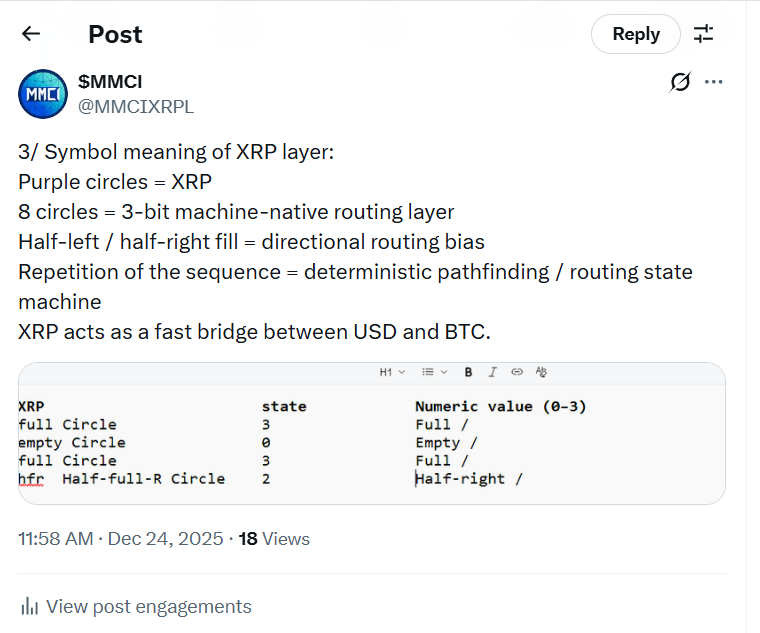The image size is (760, 633).
Task: Click the link chain icon in the image
Action: click(x=517, y=372)
